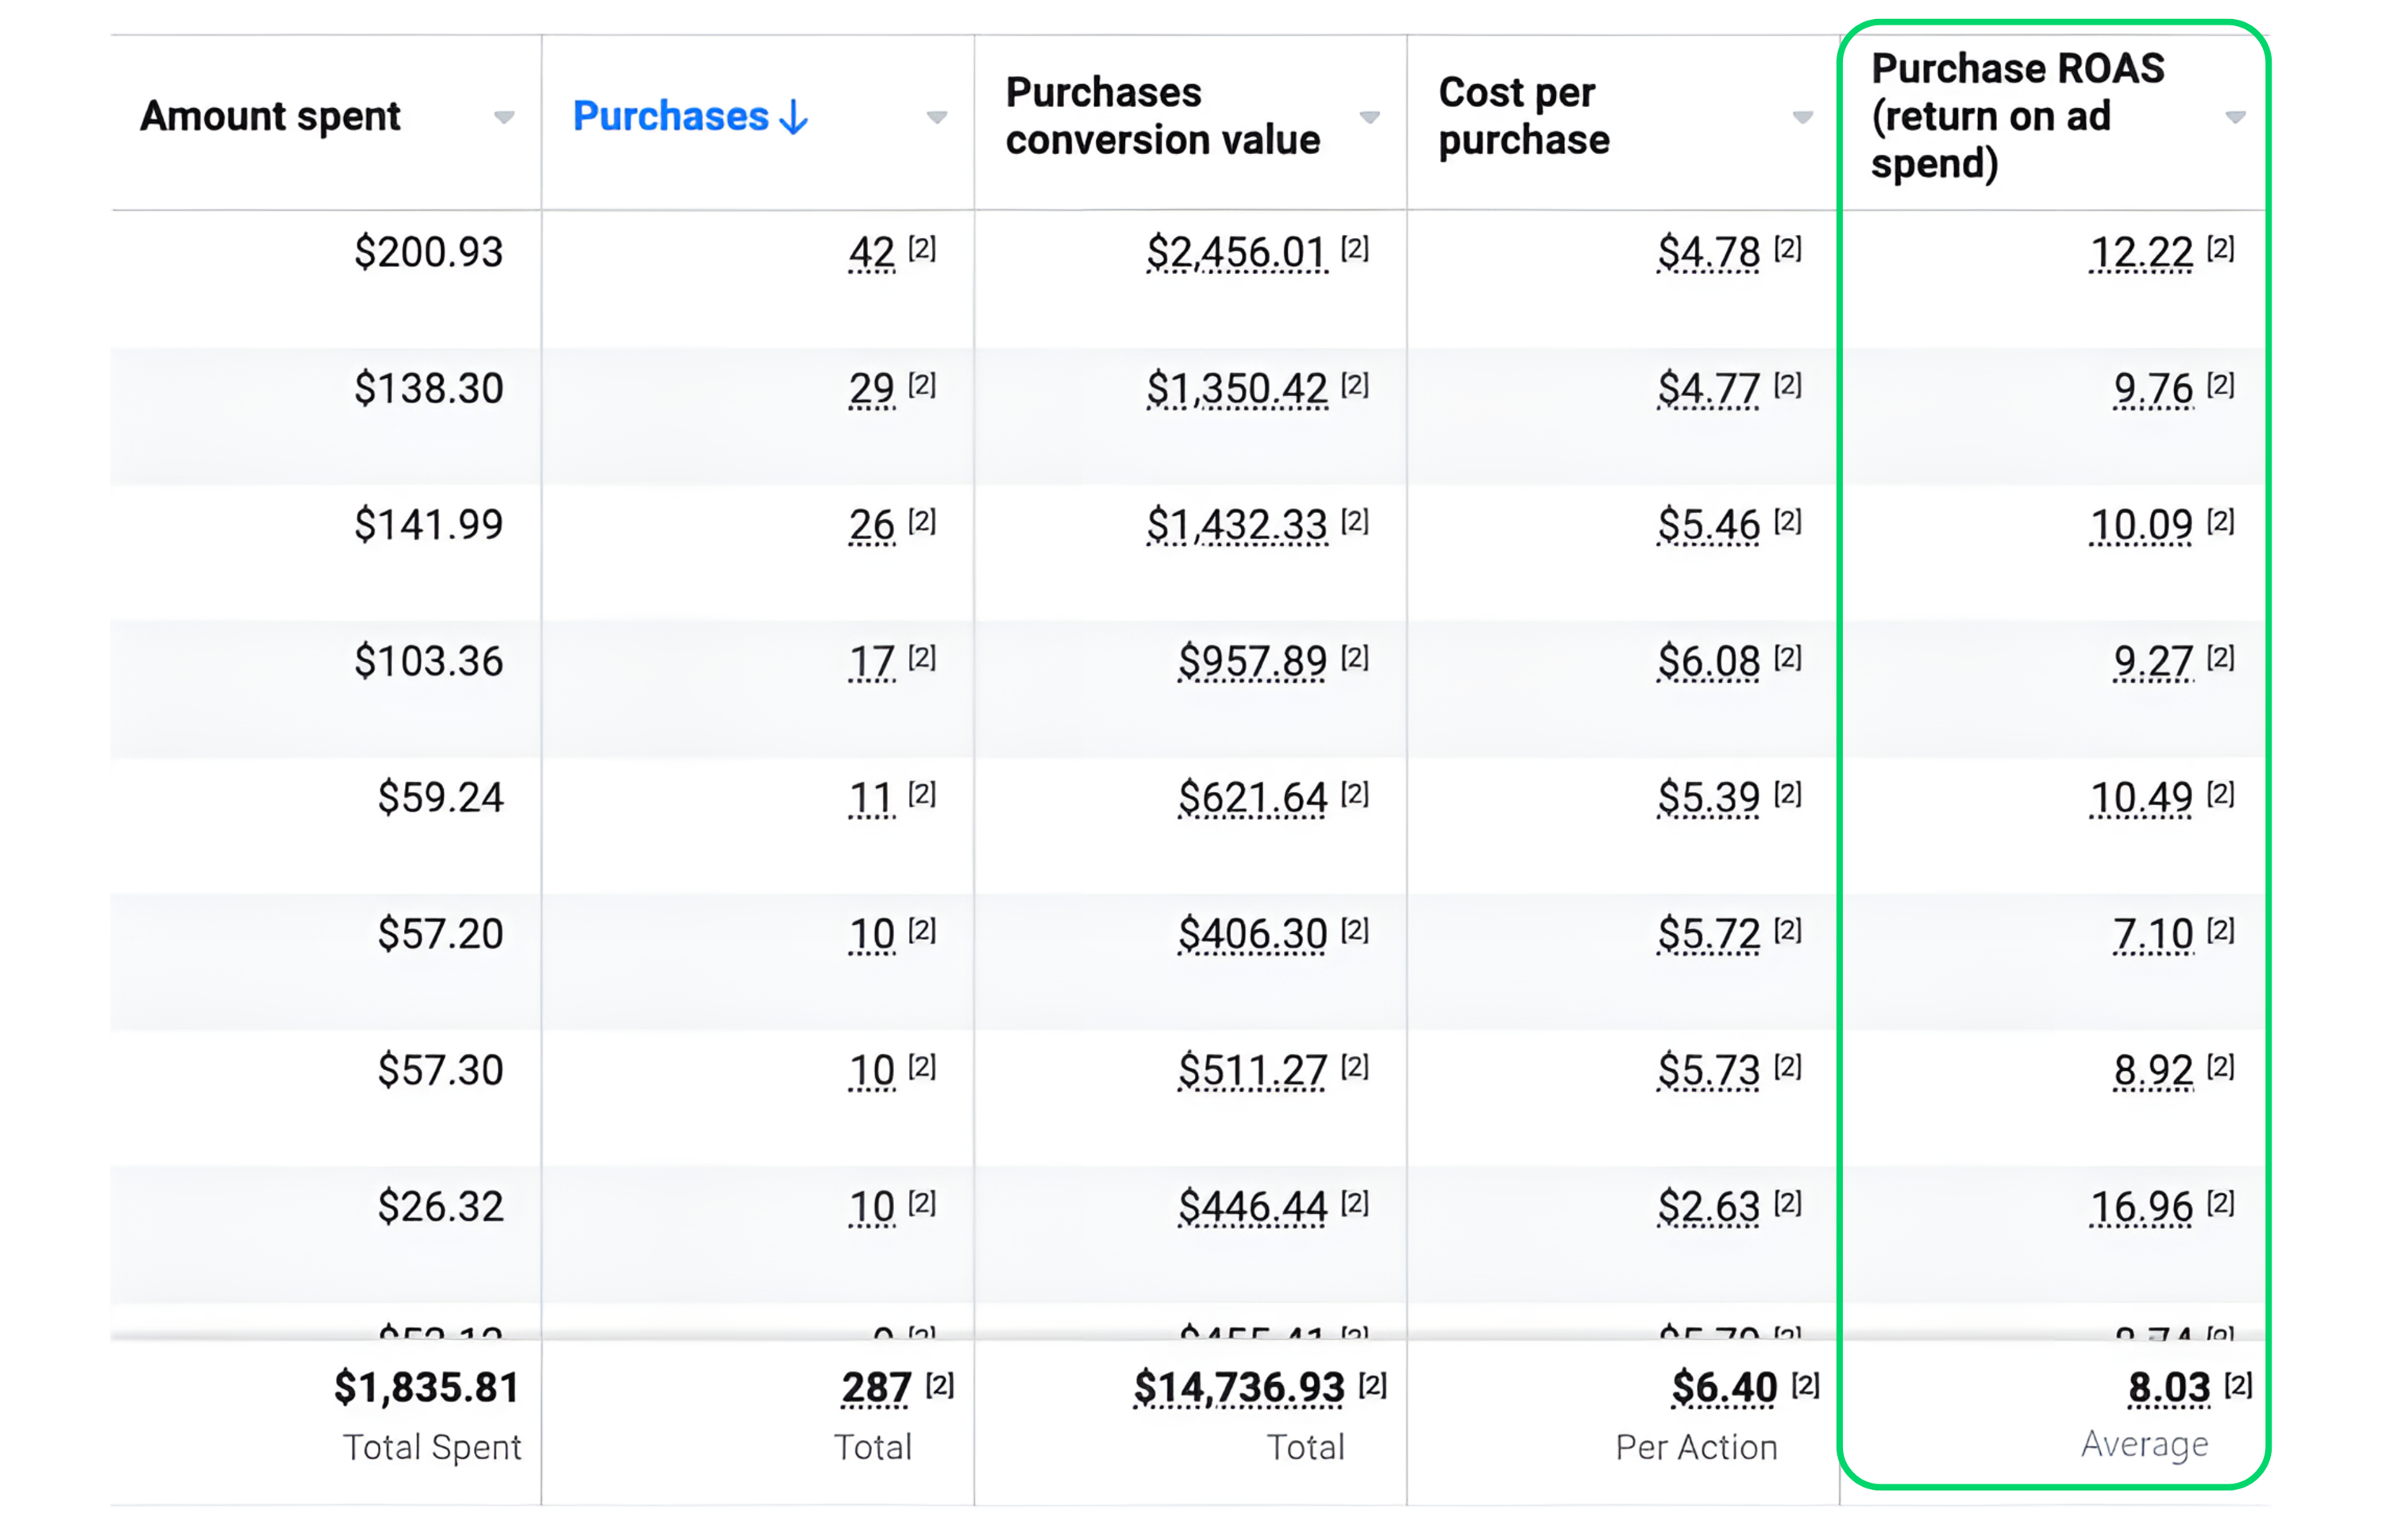Click the $59.24 amount spent cell
Screen dimensions: 2382x1540
point(441,798)
